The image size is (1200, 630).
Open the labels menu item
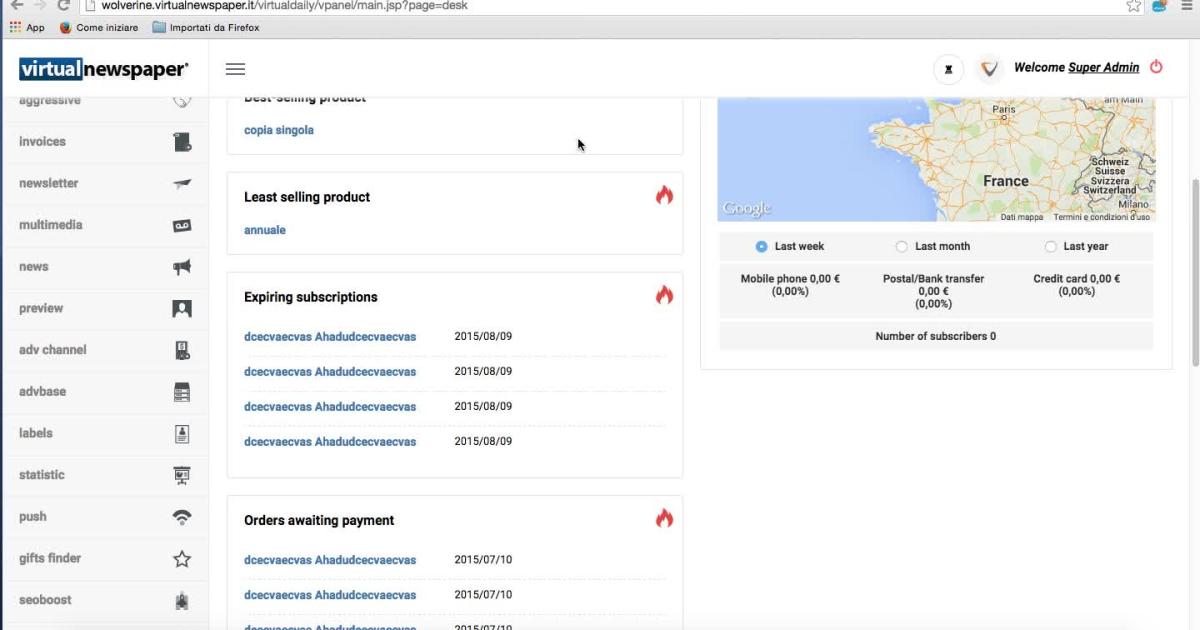[x=36, y=433]
